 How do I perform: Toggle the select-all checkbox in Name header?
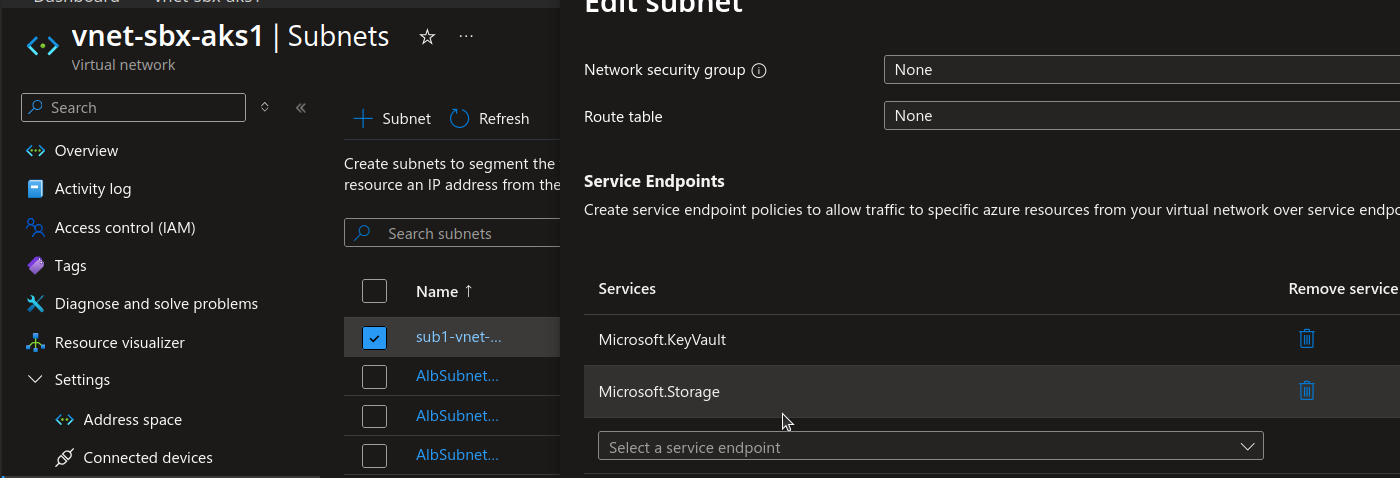click(374, 291)
